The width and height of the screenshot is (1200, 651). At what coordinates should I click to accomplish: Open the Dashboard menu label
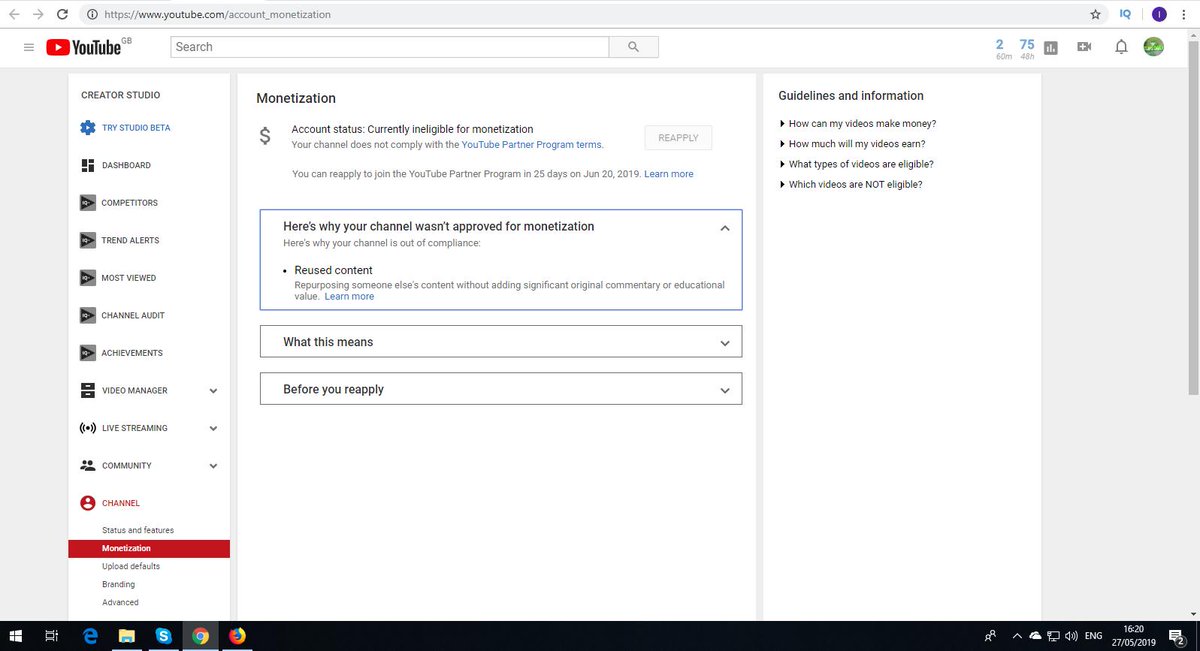[x=126, y=165]
